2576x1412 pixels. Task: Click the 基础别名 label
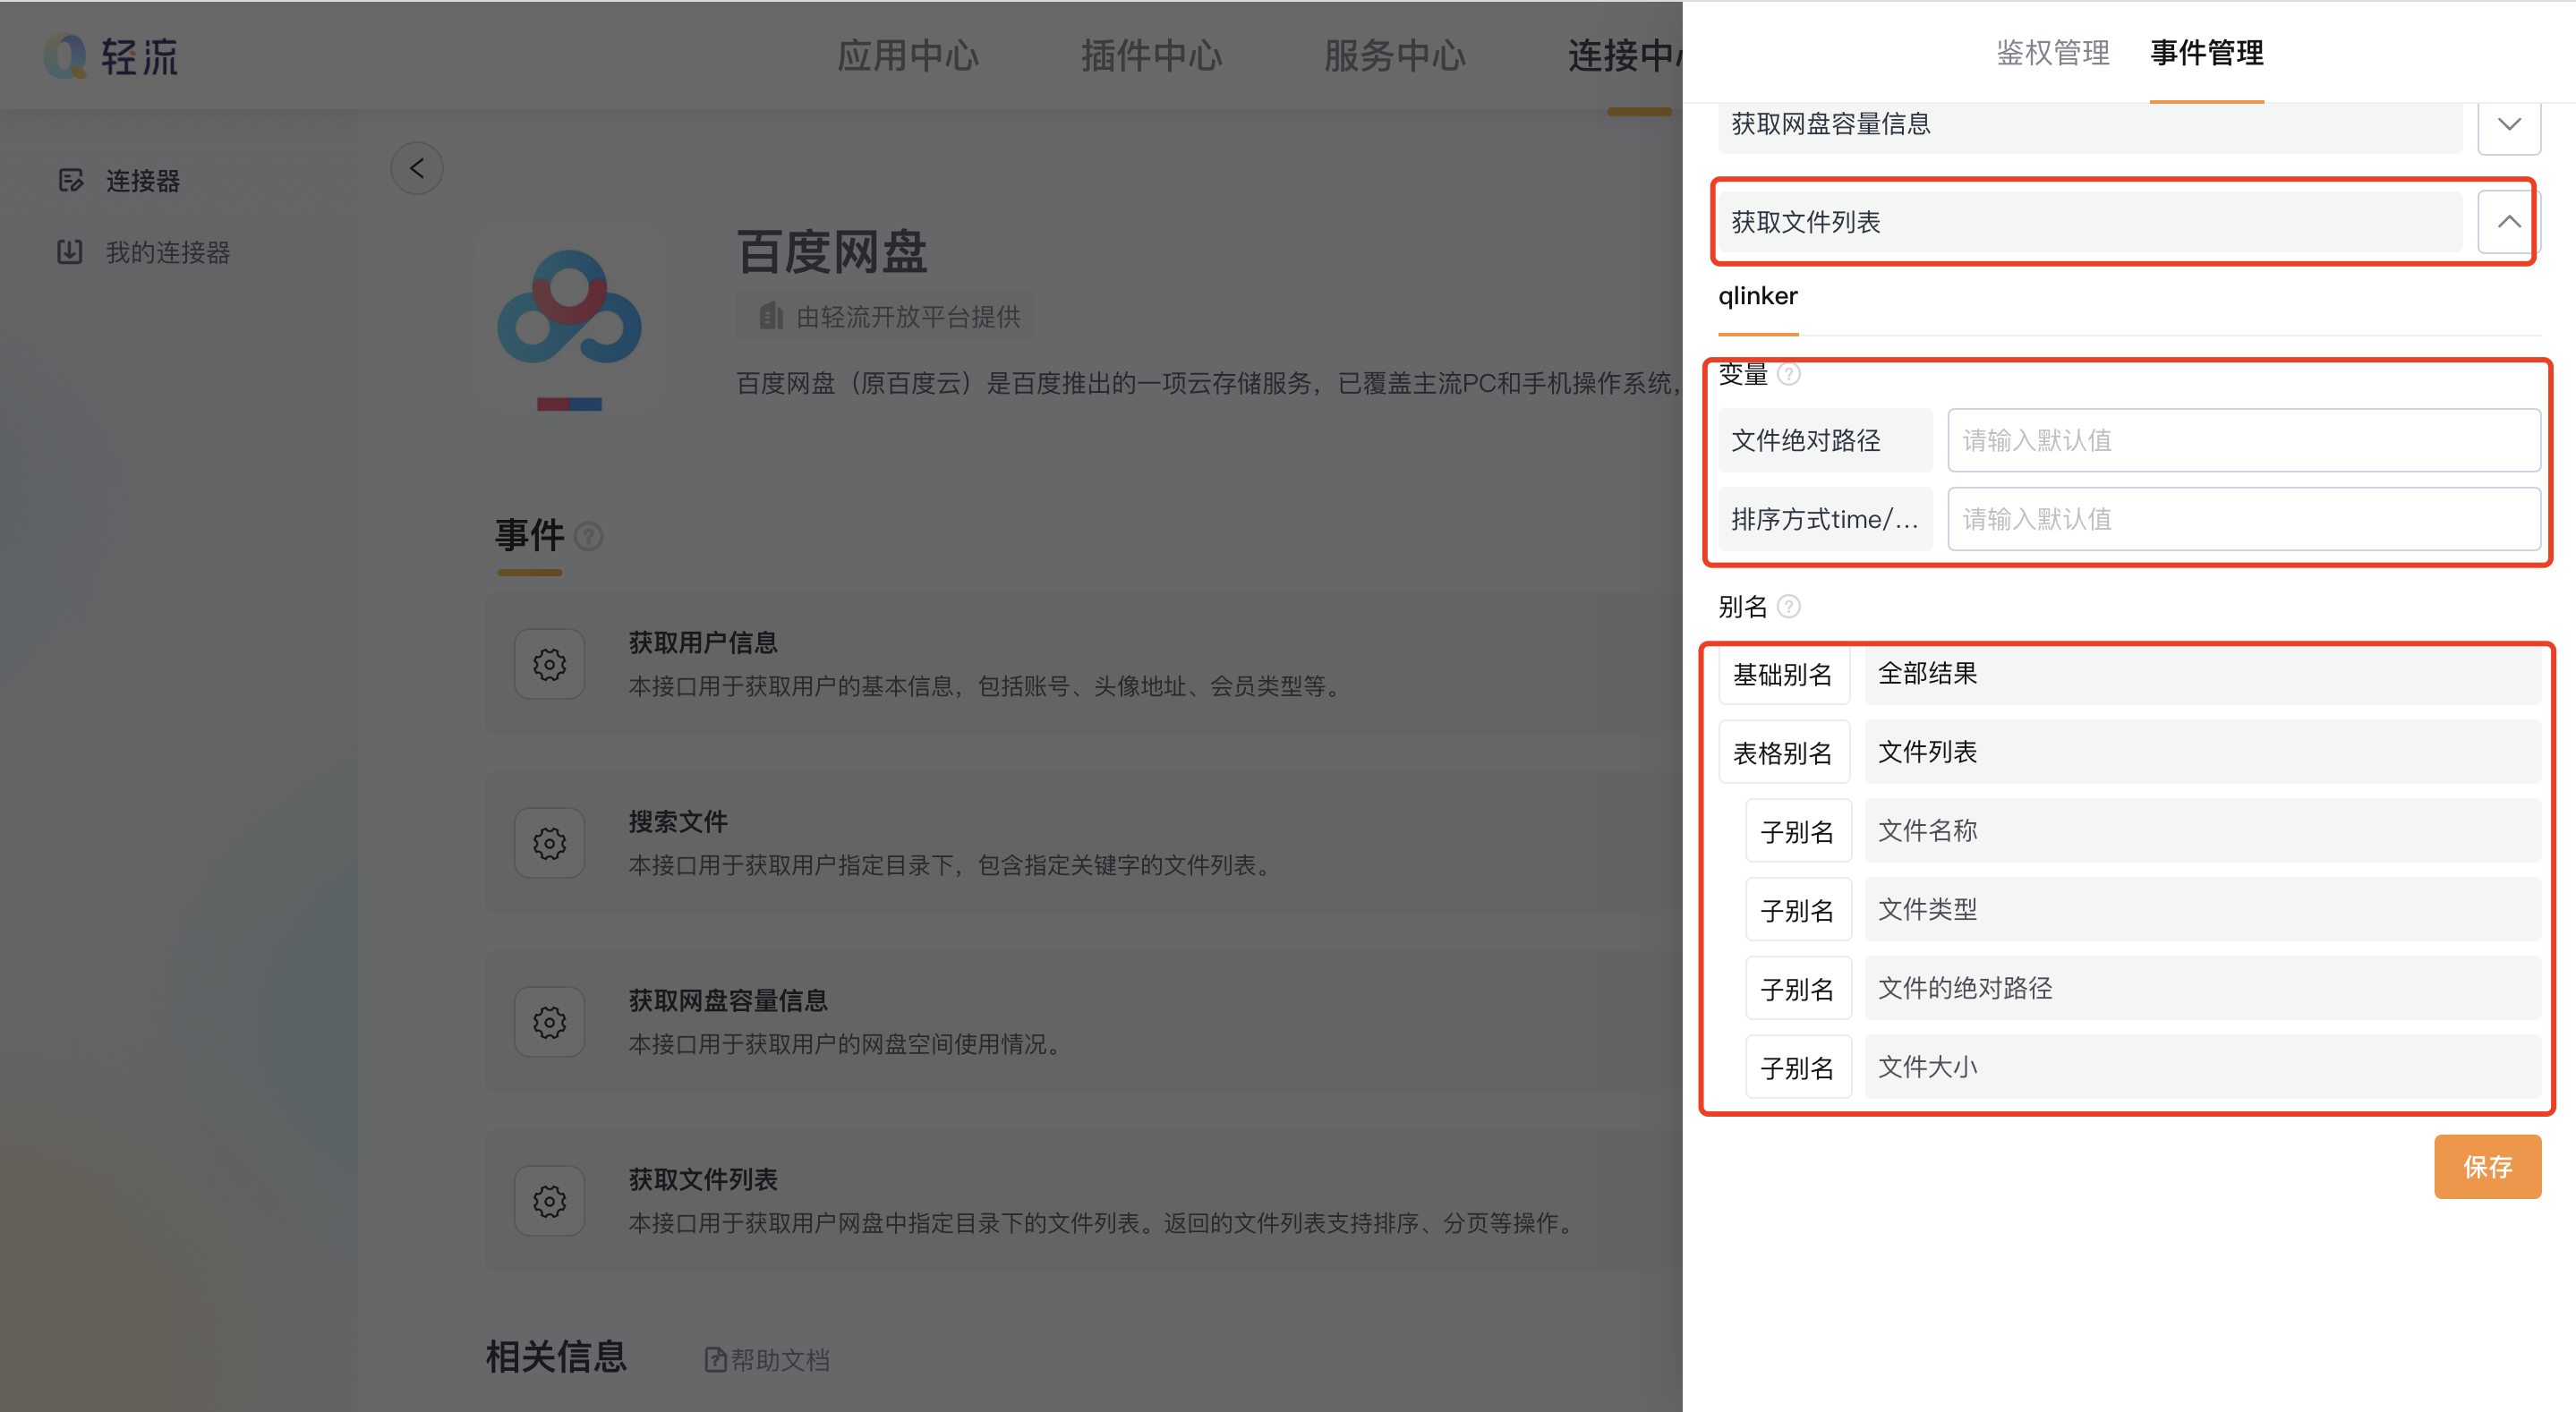pos(1783,675)
